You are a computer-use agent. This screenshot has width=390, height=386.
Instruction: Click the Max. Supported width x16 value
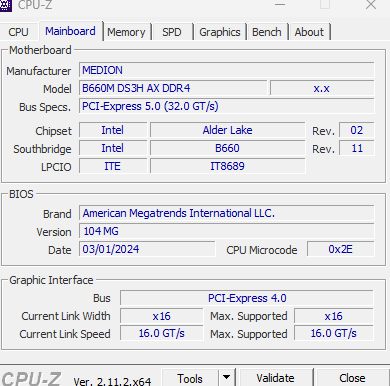(334, 316)
